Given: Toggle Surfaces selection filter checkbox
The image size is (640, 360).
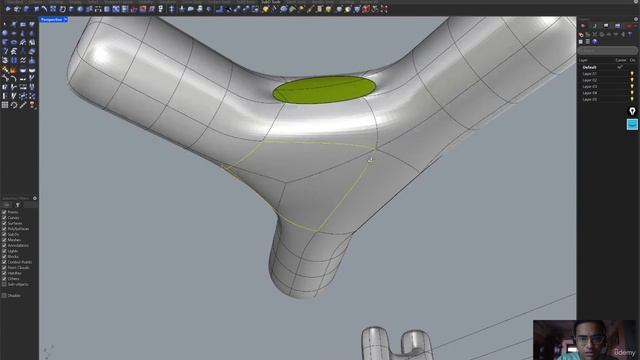Looking at the screenshot, I should (x=4, y=223).
